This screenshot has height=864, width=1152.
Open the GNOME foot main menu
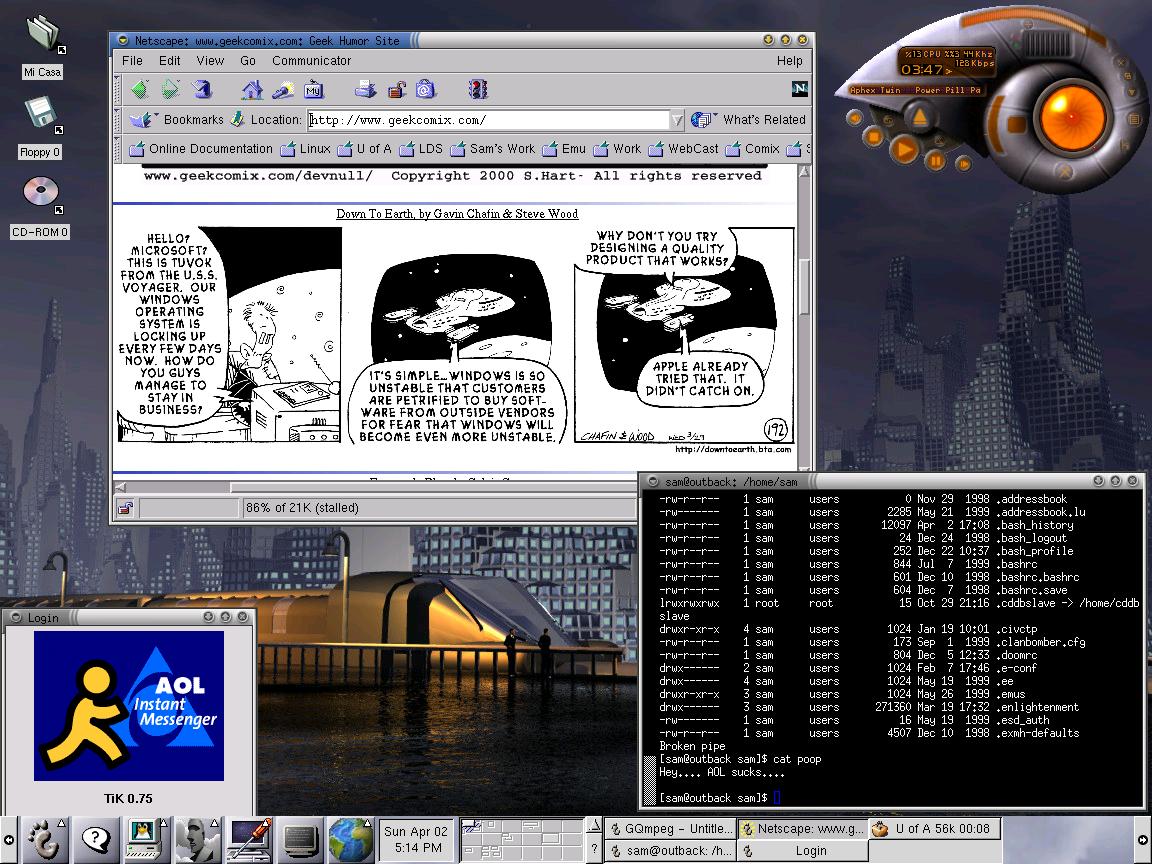click(x=44, y=839)
